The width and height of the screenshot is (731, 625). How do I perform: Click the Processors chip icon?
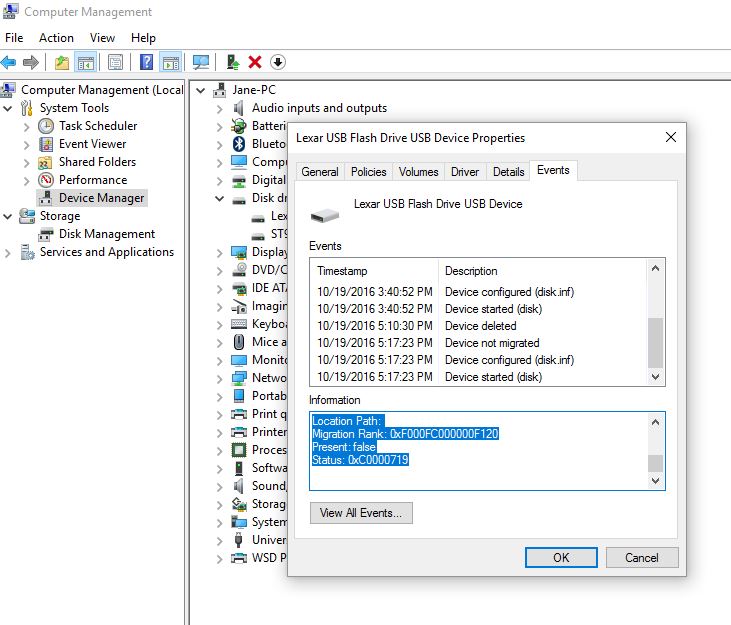pos(239,450)
